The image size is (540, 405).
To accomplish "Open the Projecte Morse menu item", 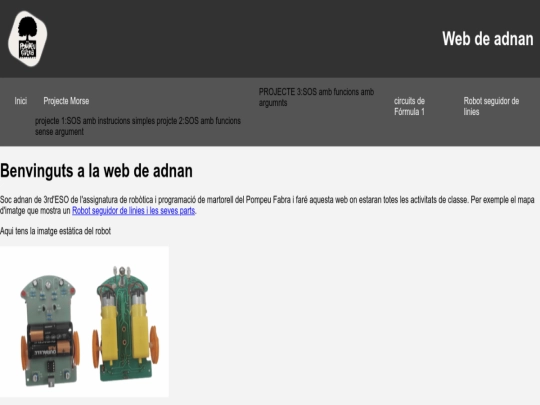I will pyautogui.click(x=66, y=101).
